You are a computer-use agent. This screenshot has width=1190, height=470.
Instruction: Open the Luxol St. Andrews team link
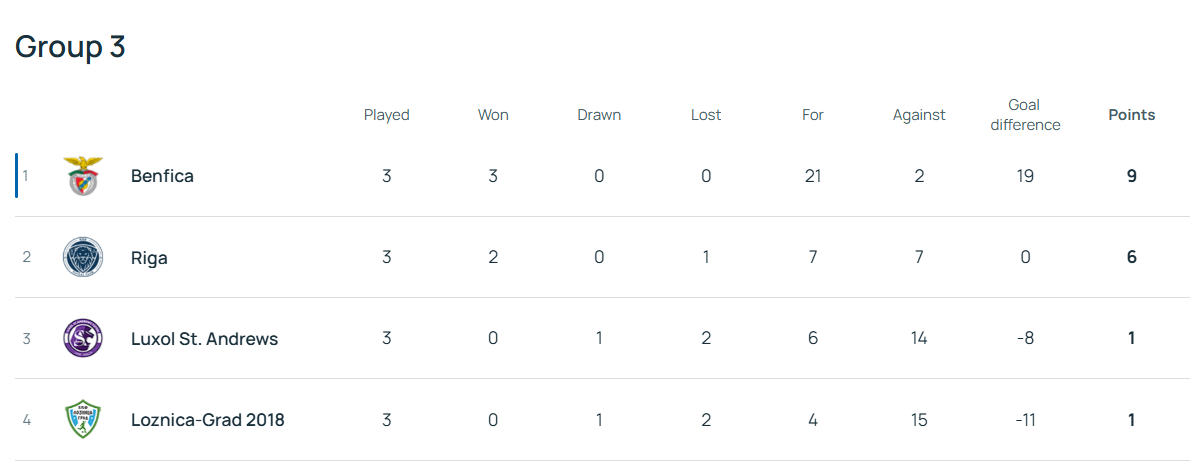point(204,339)
